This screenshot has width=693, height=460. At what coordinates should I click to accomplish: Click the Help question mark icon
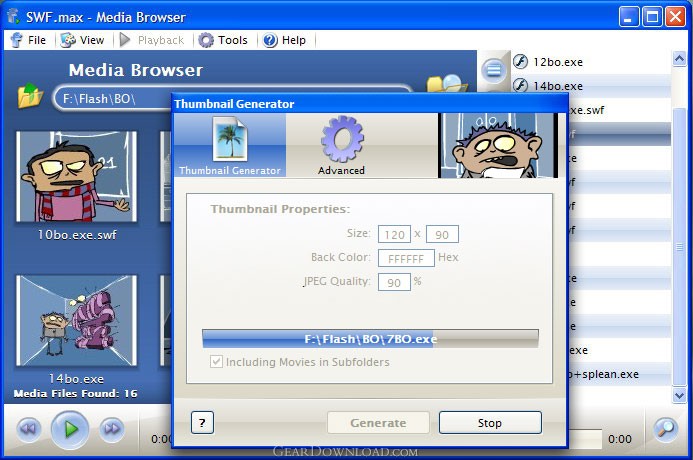pos(270,40)
